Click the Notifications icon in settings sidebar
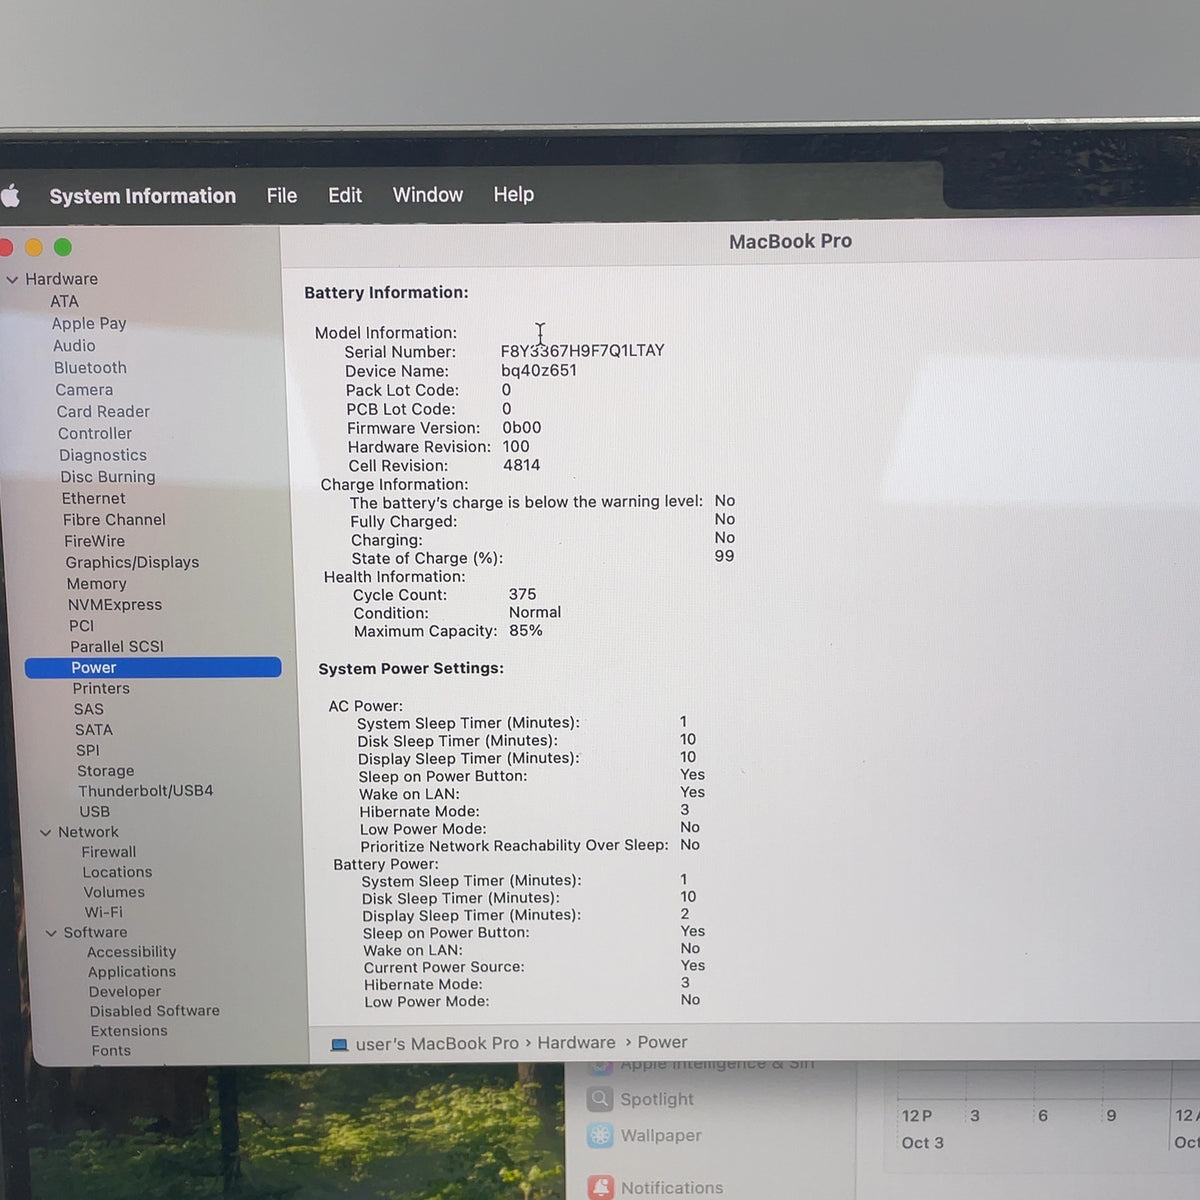The width and height of the screenshot is (1200, 1200). (x=601, y=1187)
